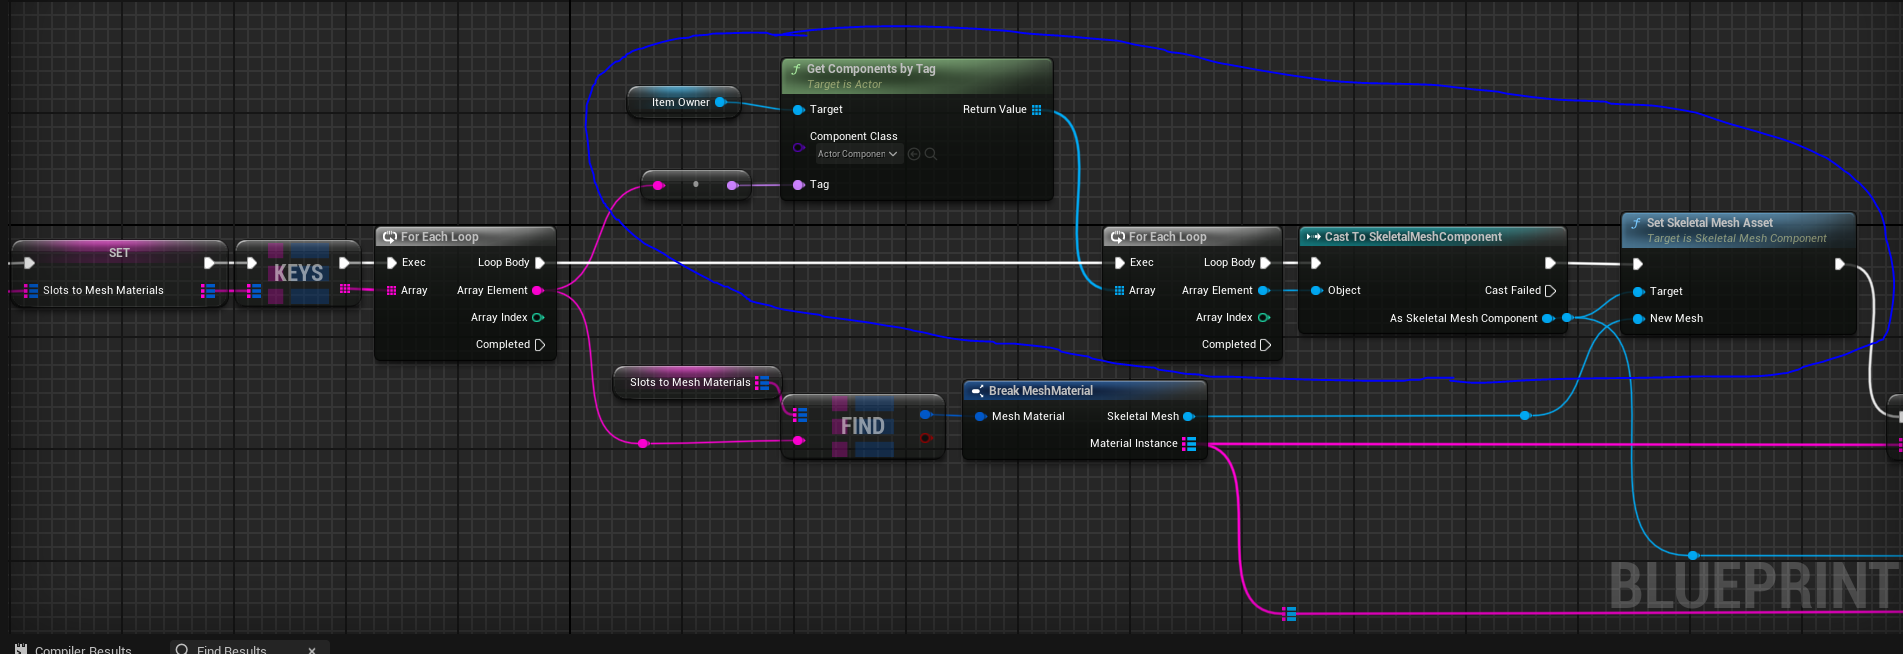The height and width of the screenshot is (654, 1903).
Task: Click Array Element pin on second For Each Loop
Action: click(x=1264, y=291)
